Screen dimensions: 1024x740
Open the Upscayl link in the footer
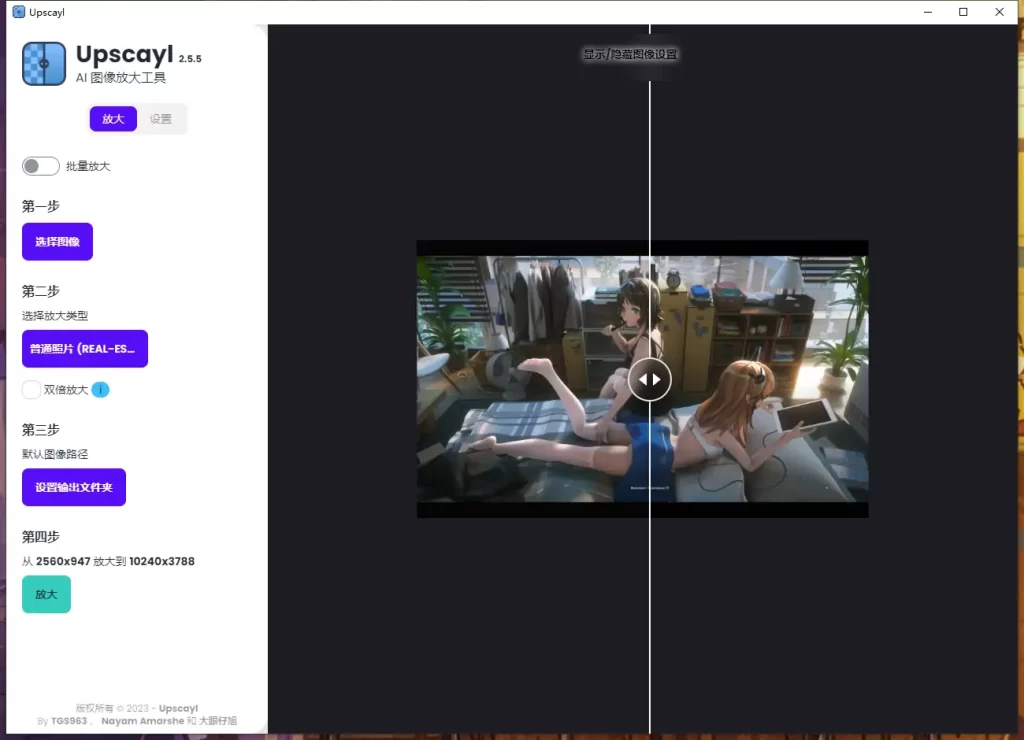[x=178, y=708]
